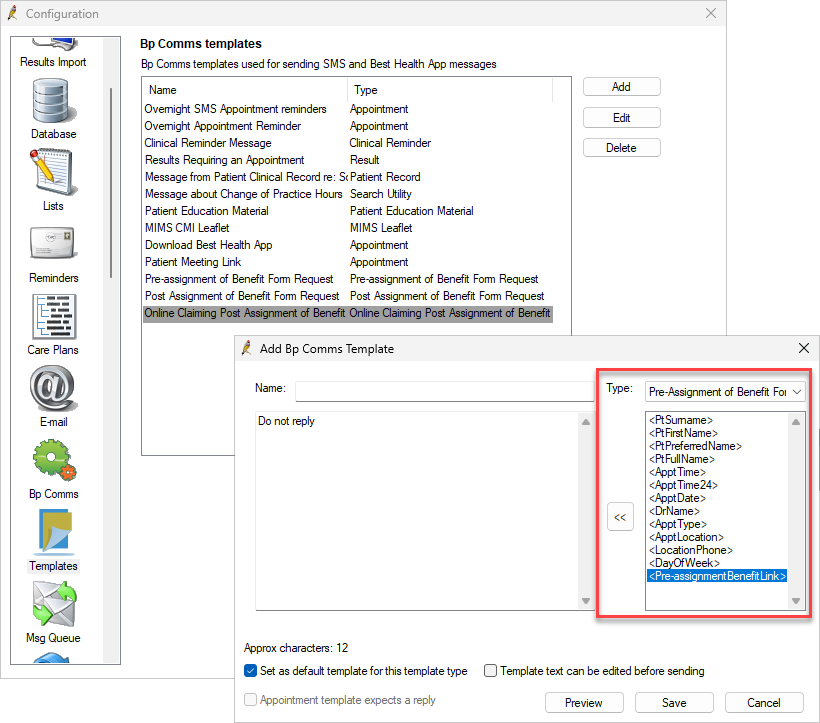Click the Delete template button
Image resolution: width=820 pixels, height=723 pixels.
[x=621, y=148]
